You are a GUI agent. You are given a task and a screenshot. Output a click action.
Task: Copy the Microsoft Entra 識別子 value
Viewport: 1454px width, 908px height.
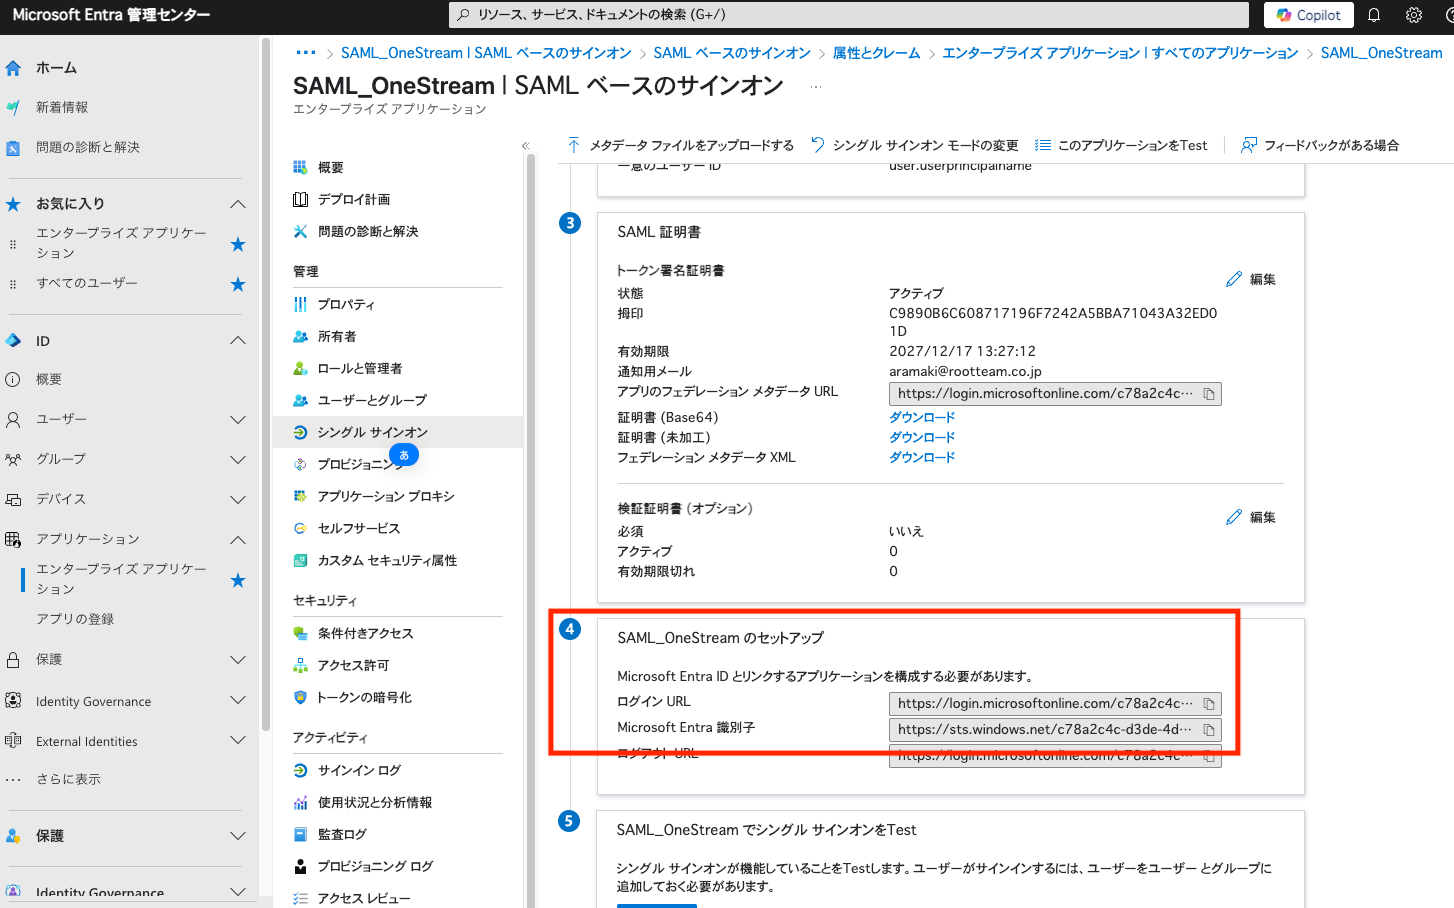pos(1209,730)
